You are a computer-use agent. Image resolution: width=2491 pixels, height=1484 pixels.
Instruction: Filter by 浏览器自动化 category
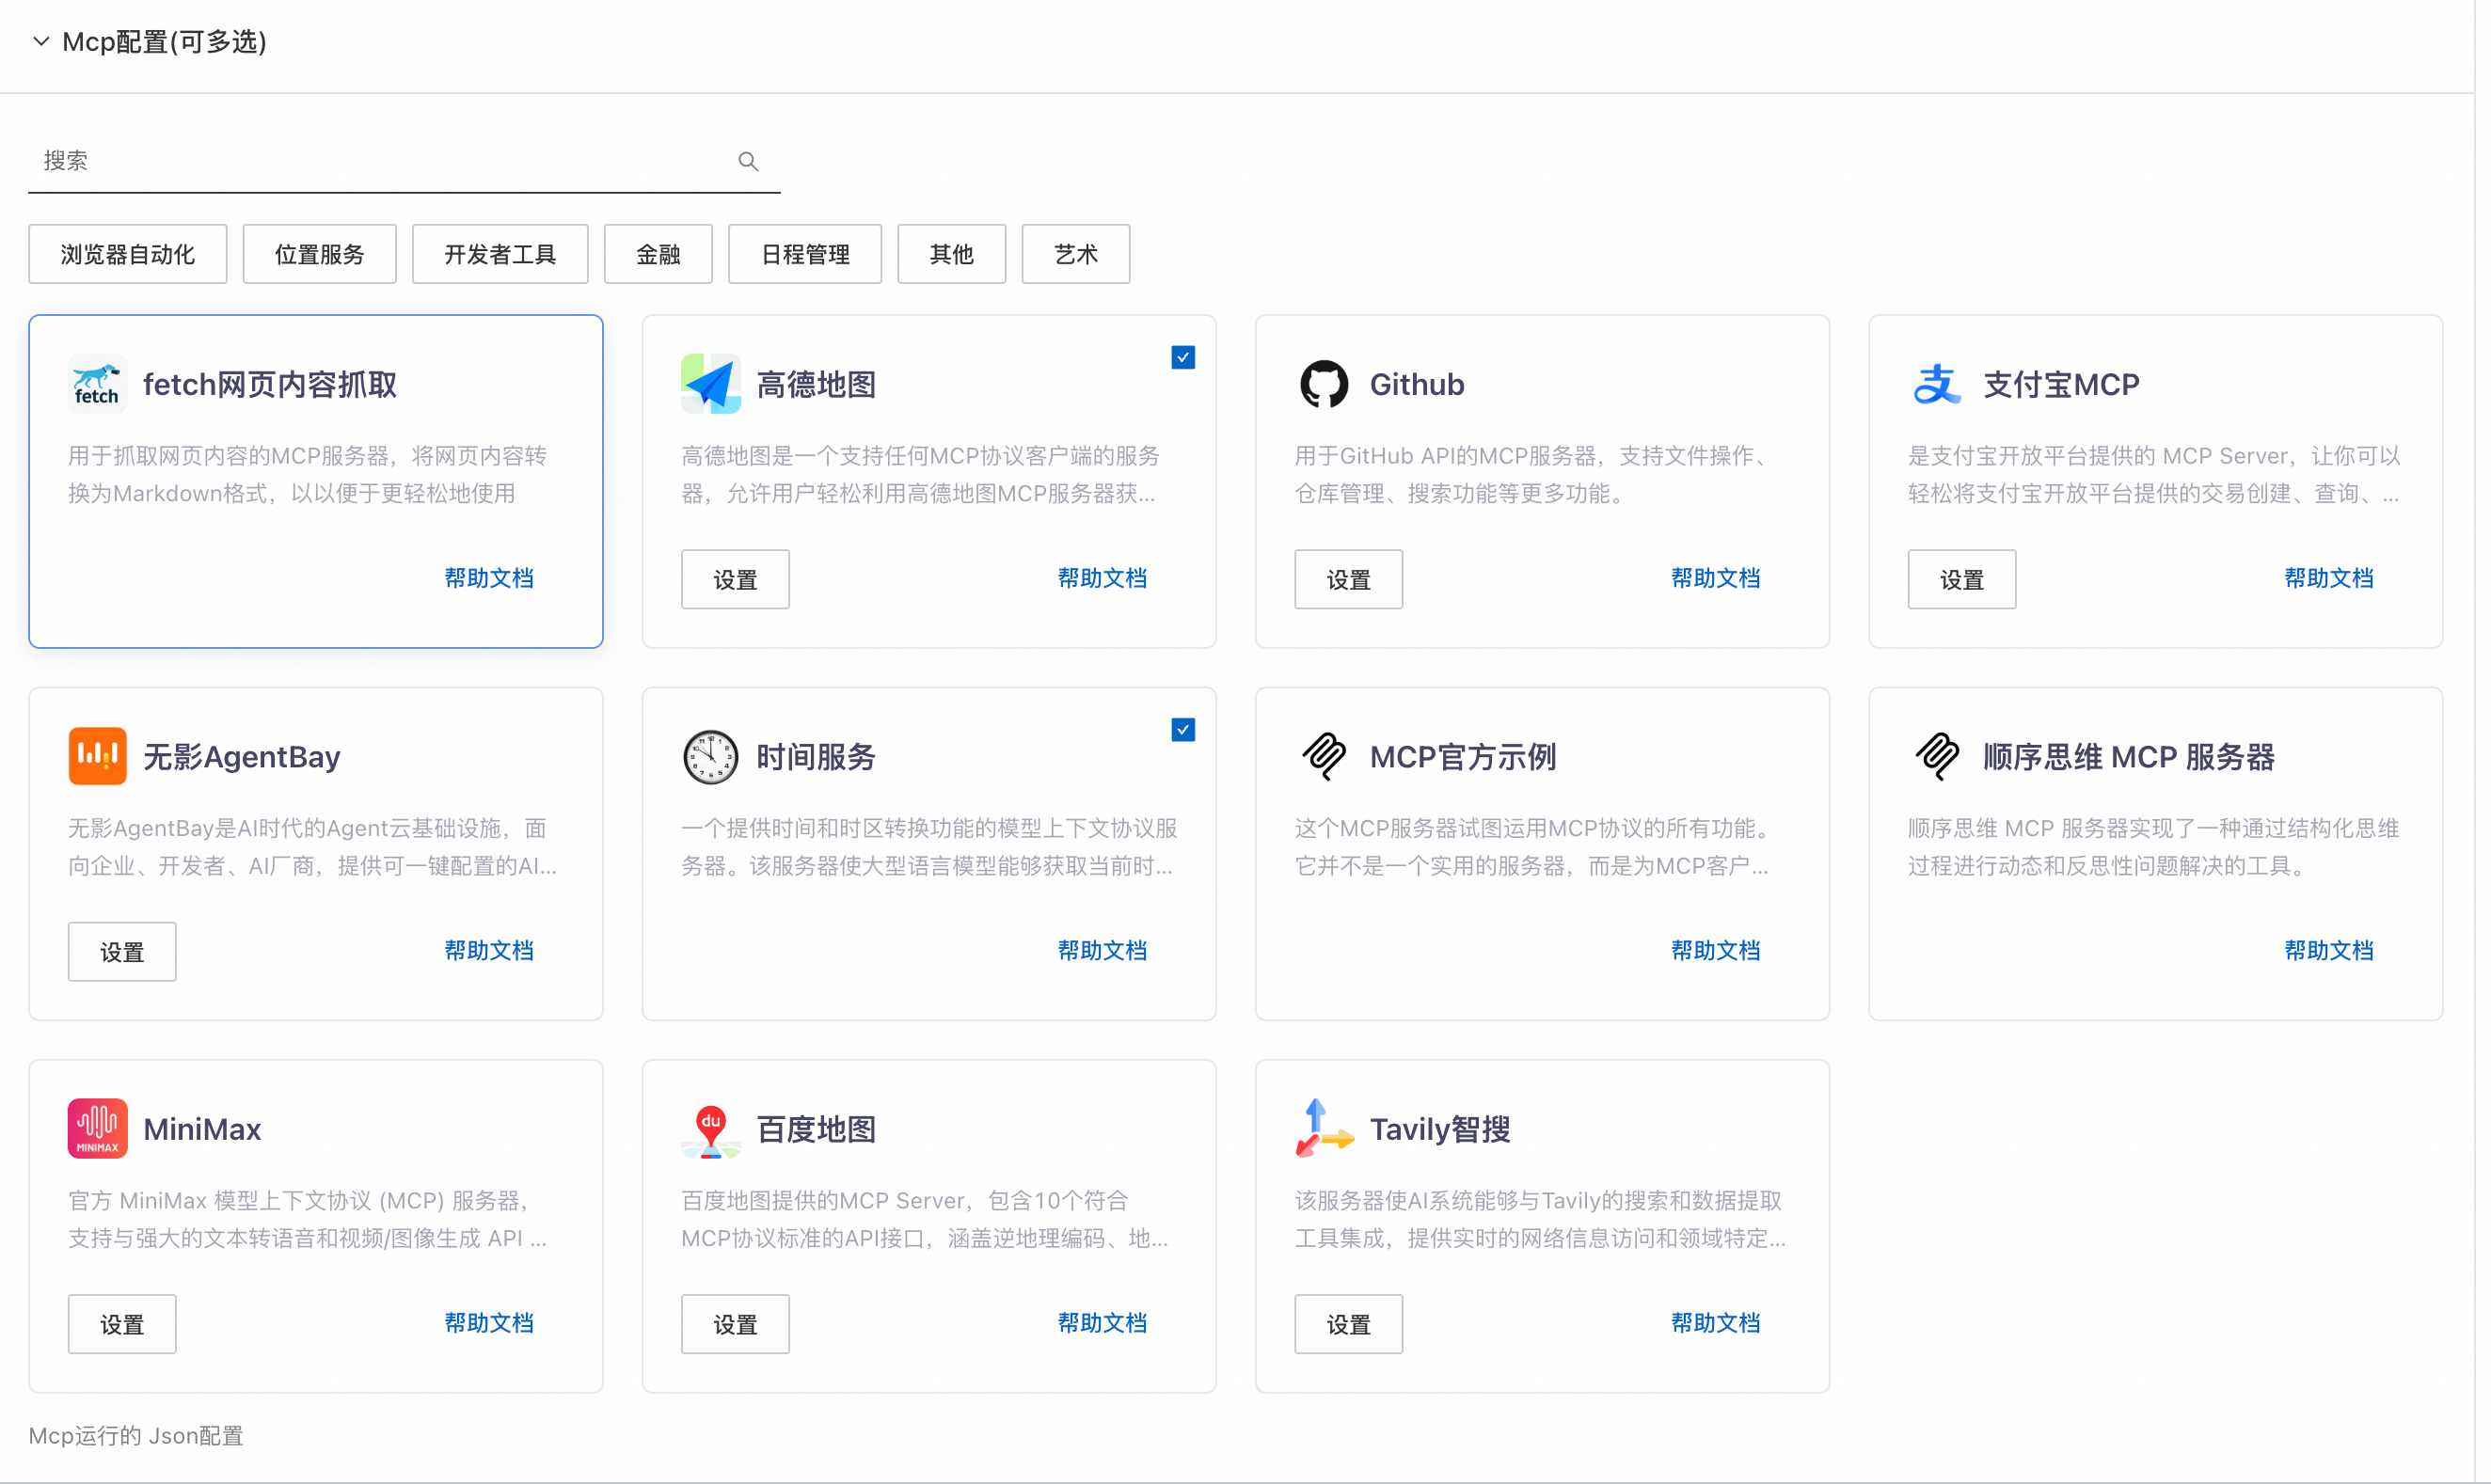pyautogui.click(x=127, y=254)
